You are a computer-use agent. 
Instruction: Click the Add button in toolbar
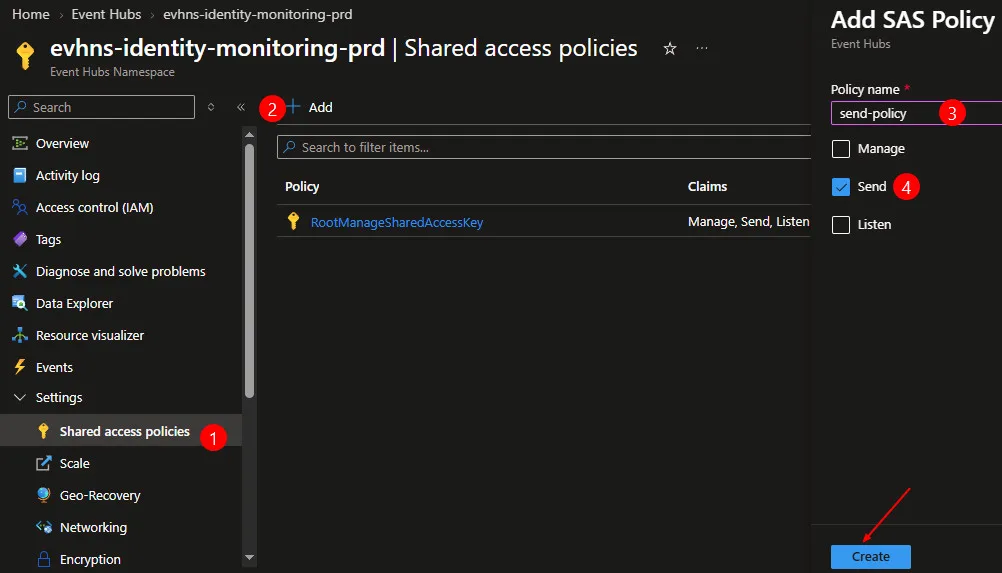coord(309,107)
